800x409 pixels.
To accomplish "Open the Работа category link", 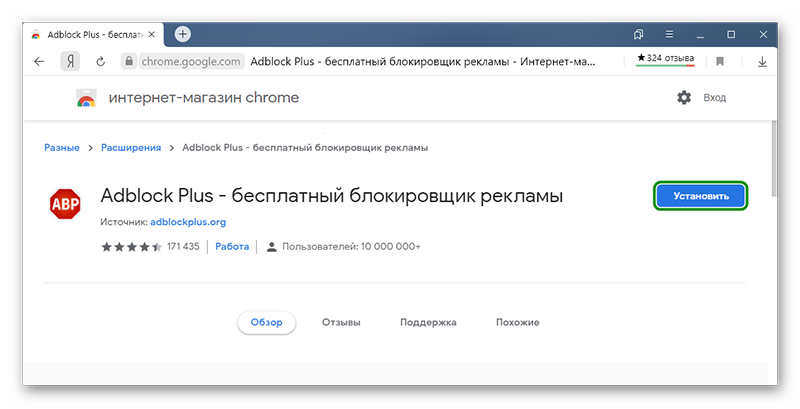I will [232, 246].
